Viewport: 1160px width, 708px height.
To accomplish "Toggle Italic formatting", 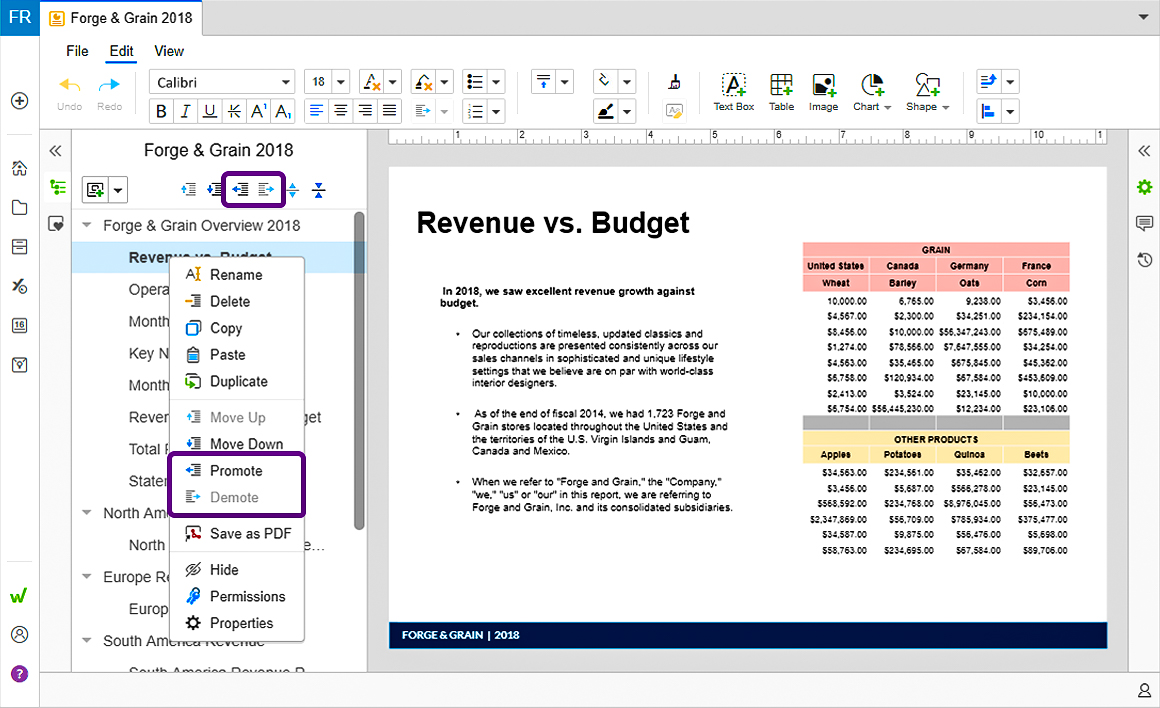I will 186,111.
